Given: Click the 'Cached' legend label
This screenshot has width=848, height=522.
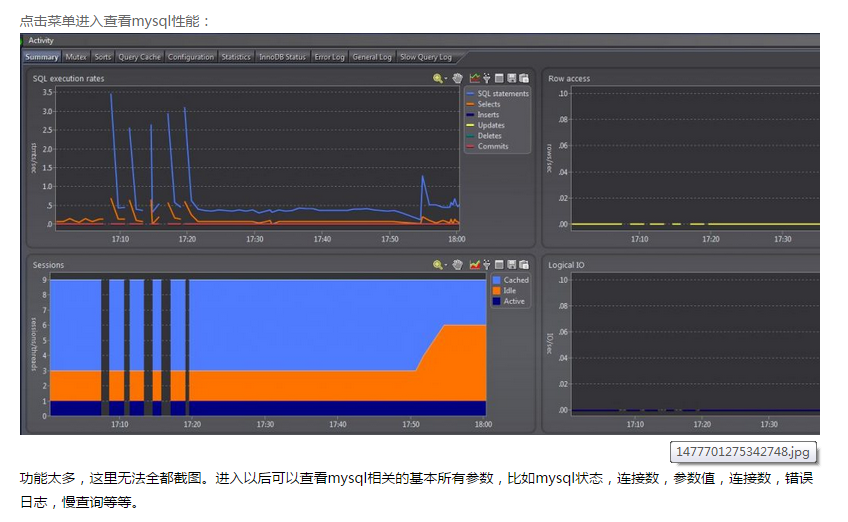Looking at the screenshot, I should pyautogui.click(x=516, y=280).
